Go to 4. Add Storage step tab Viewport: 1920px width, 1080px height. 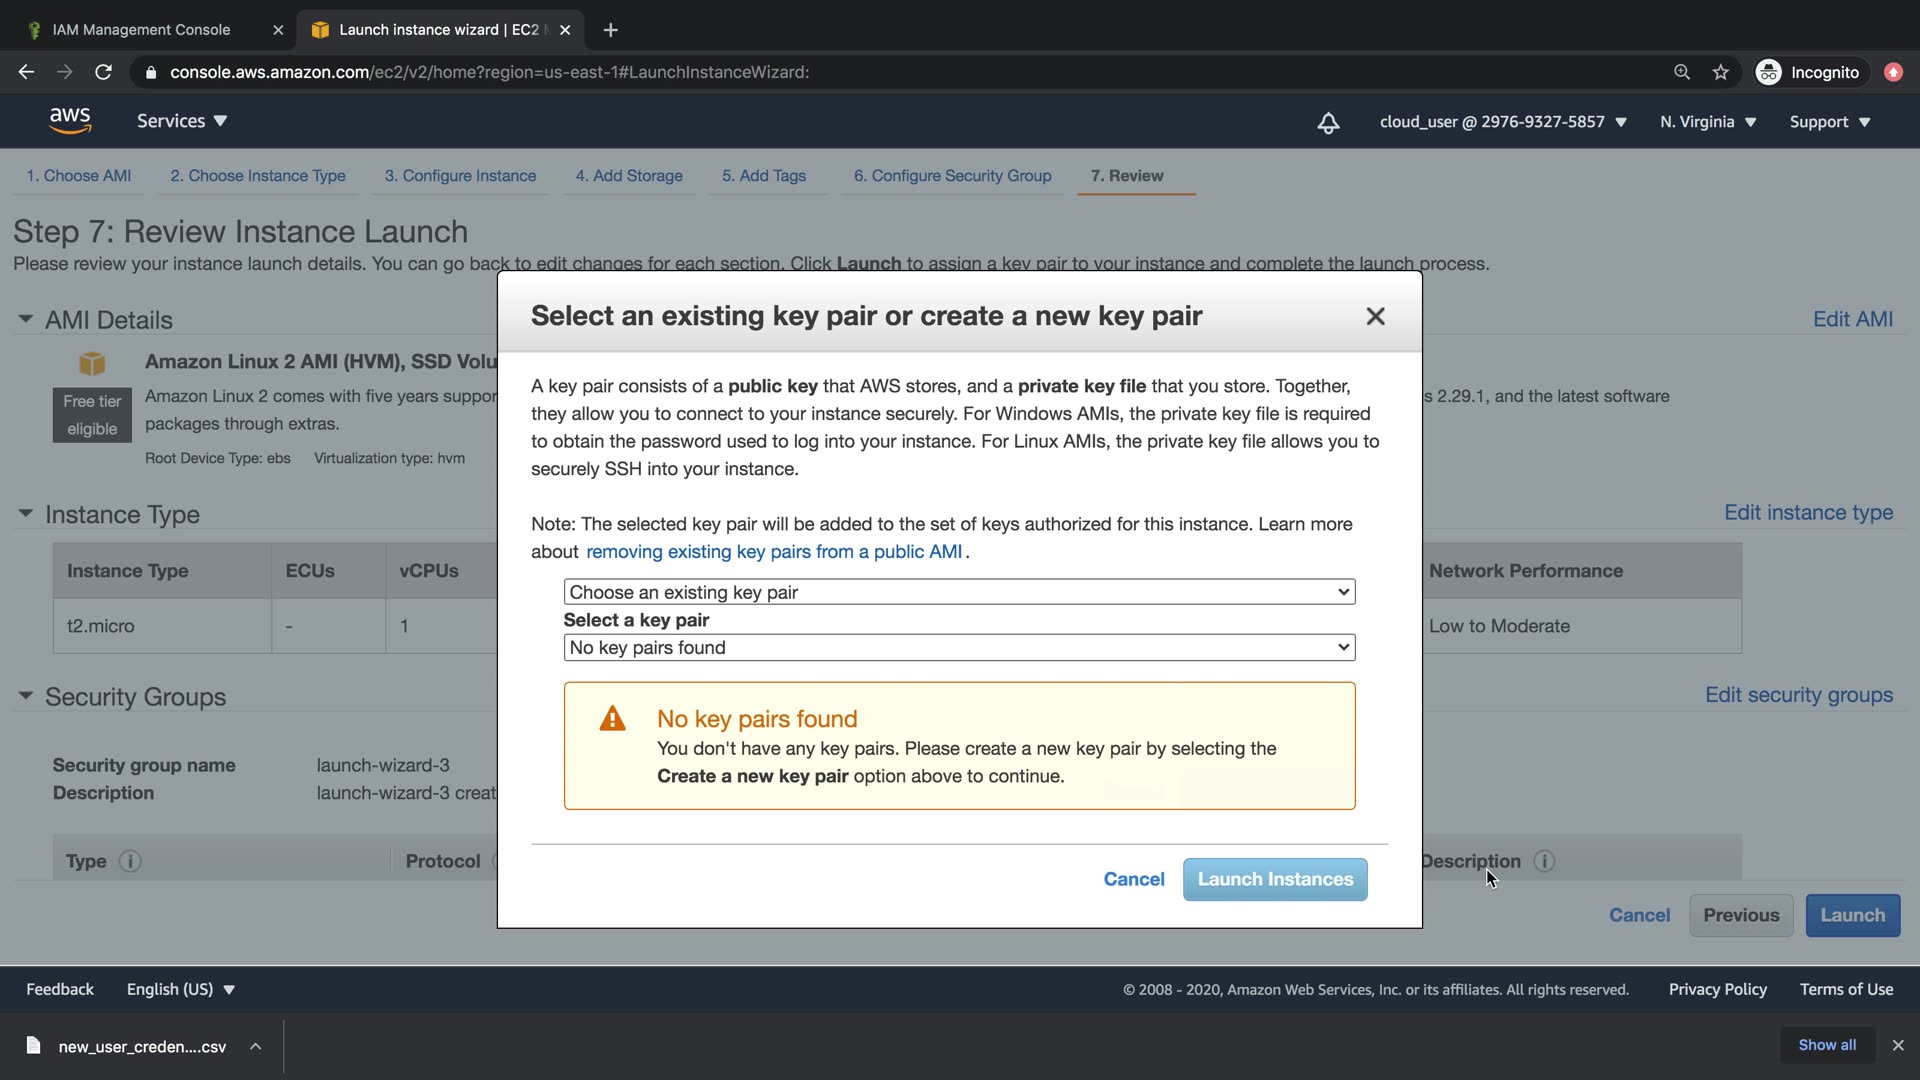click(x=629, y=176)
